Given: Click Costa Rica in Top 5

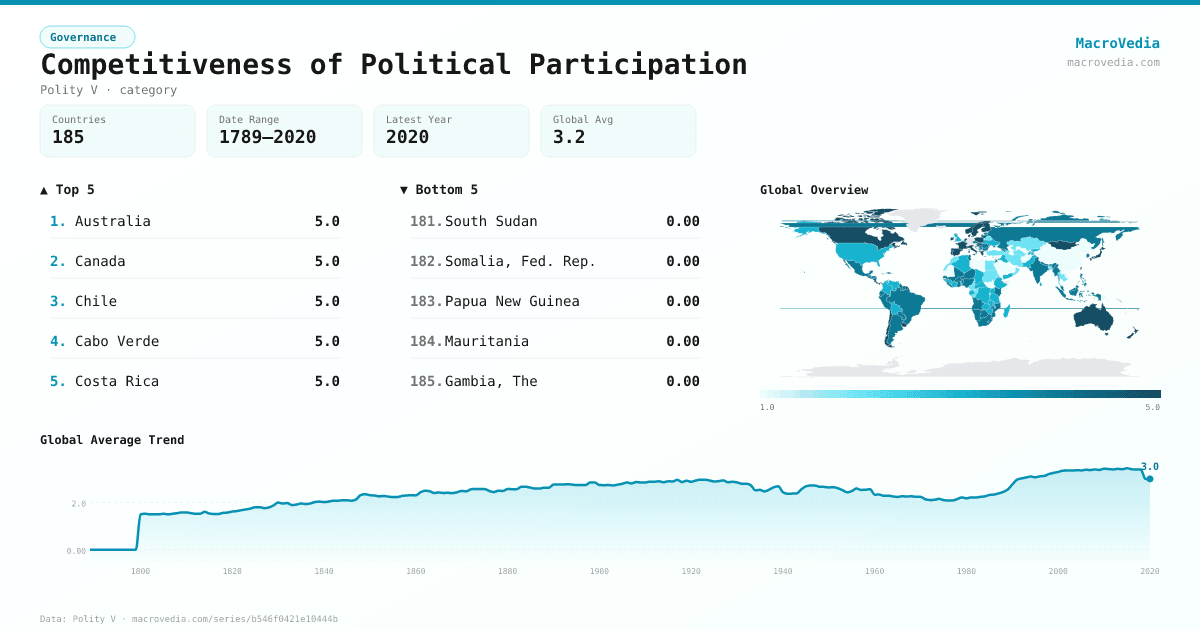Looking at the screenshot, I should pyautogui.click(x=117, y=381).
